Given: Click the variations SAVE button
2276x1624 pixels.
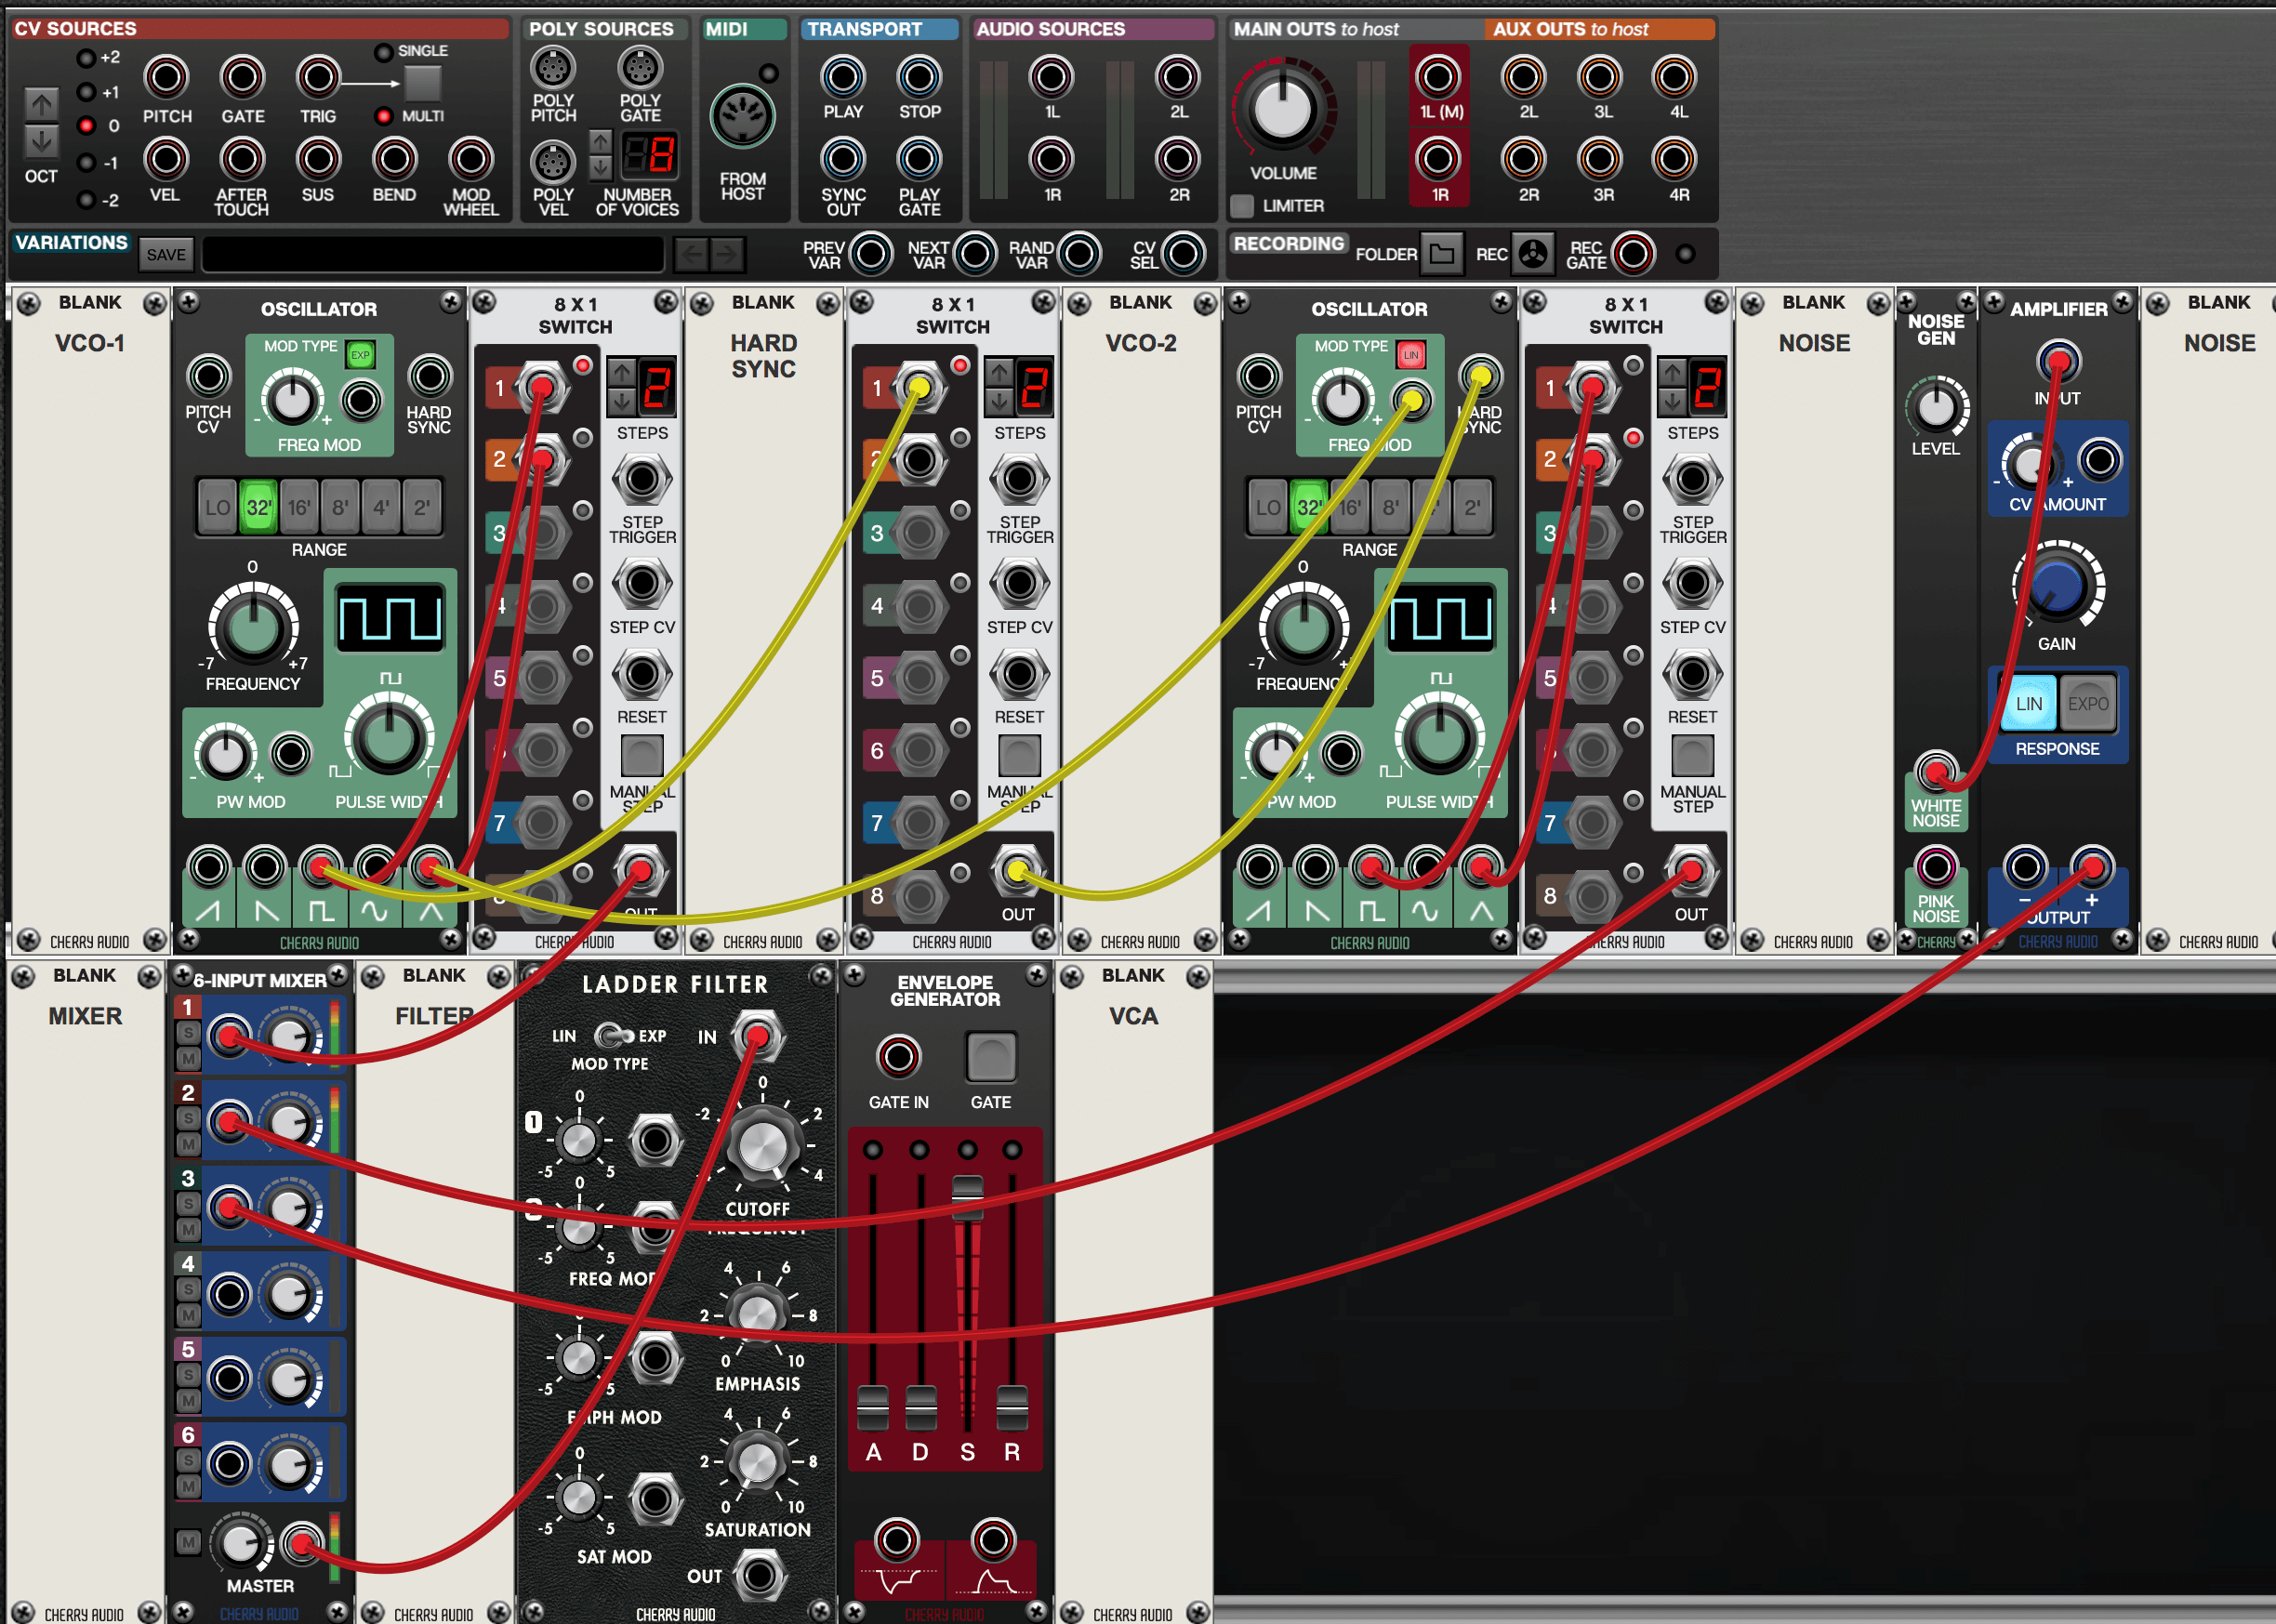Looking at the screenshot, I should 166,255.
